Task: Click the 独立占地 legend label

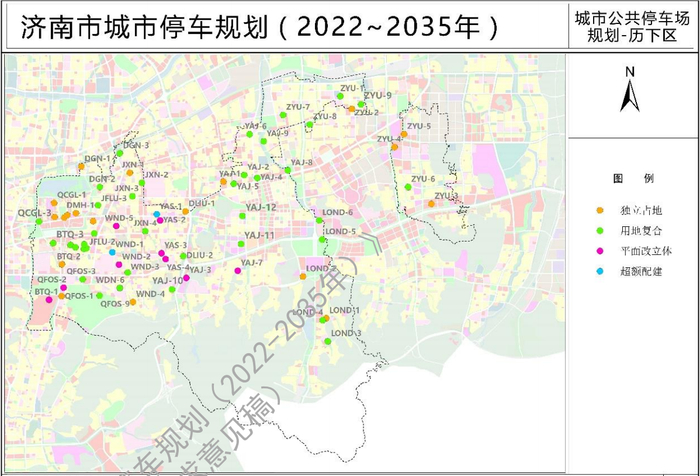Action: [x=641, y=210]
